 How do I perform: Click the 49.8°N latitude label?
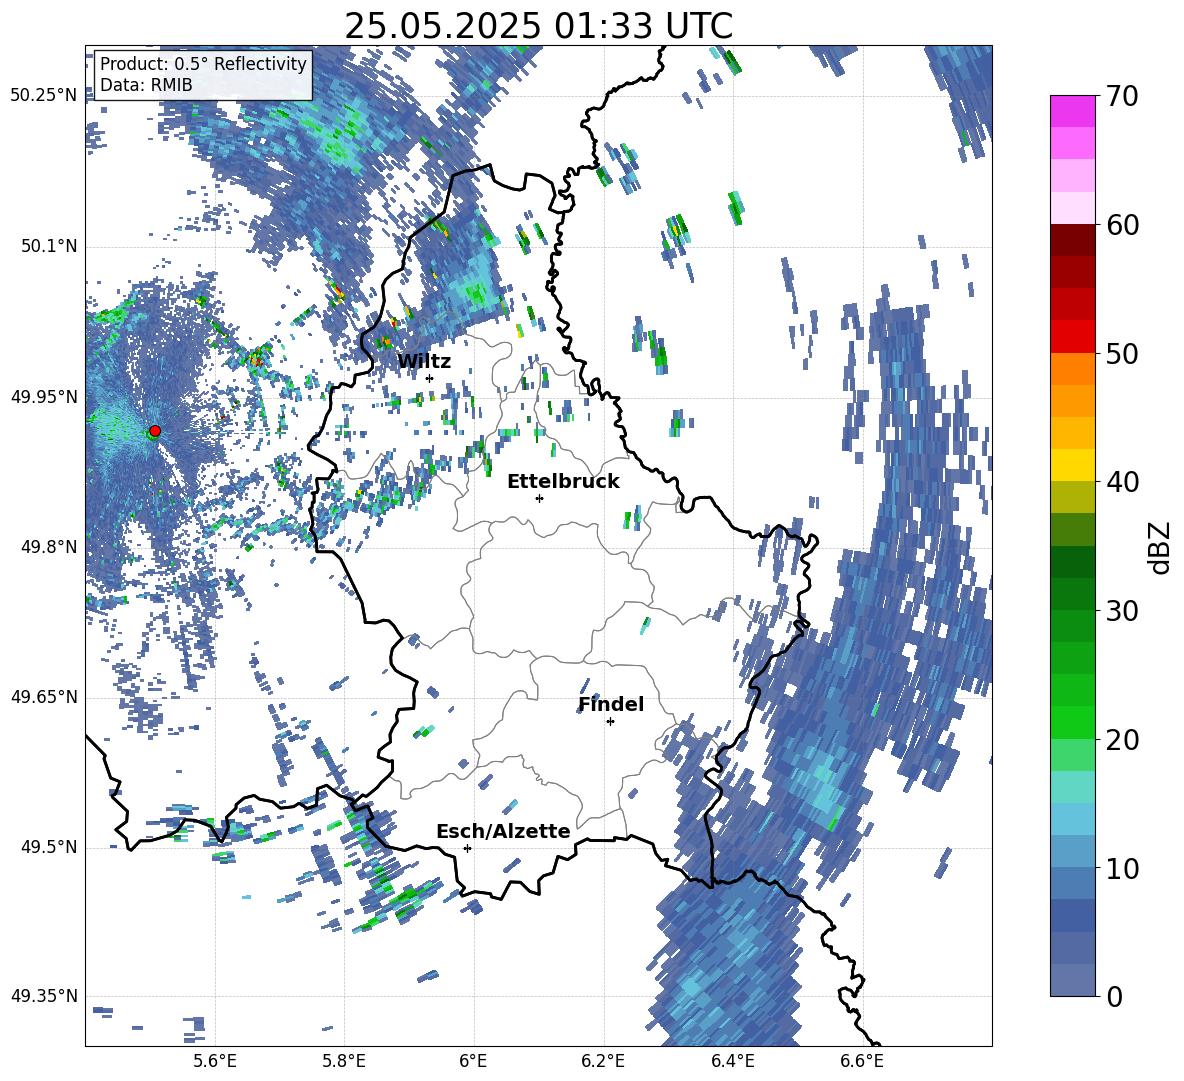click(49, 547)
